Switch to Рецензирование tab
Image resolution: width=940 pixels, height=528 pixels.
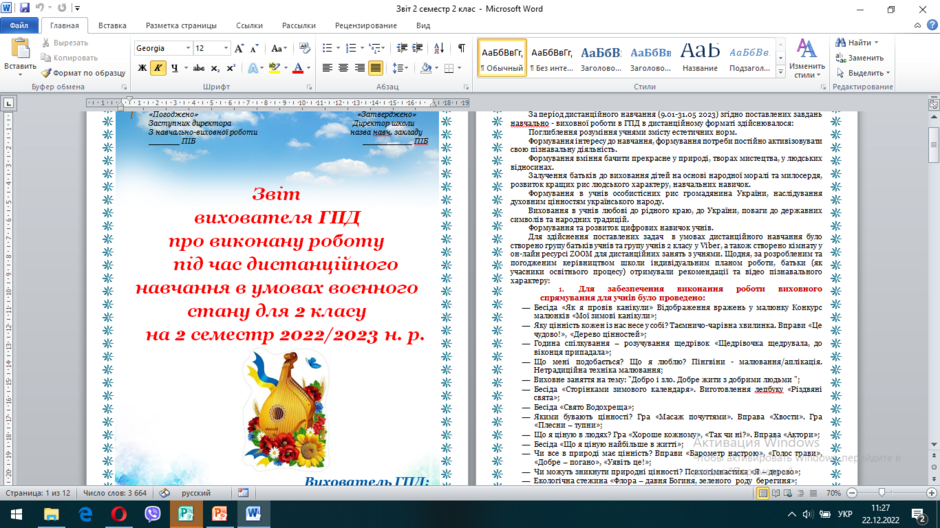(x=366, y=25)
